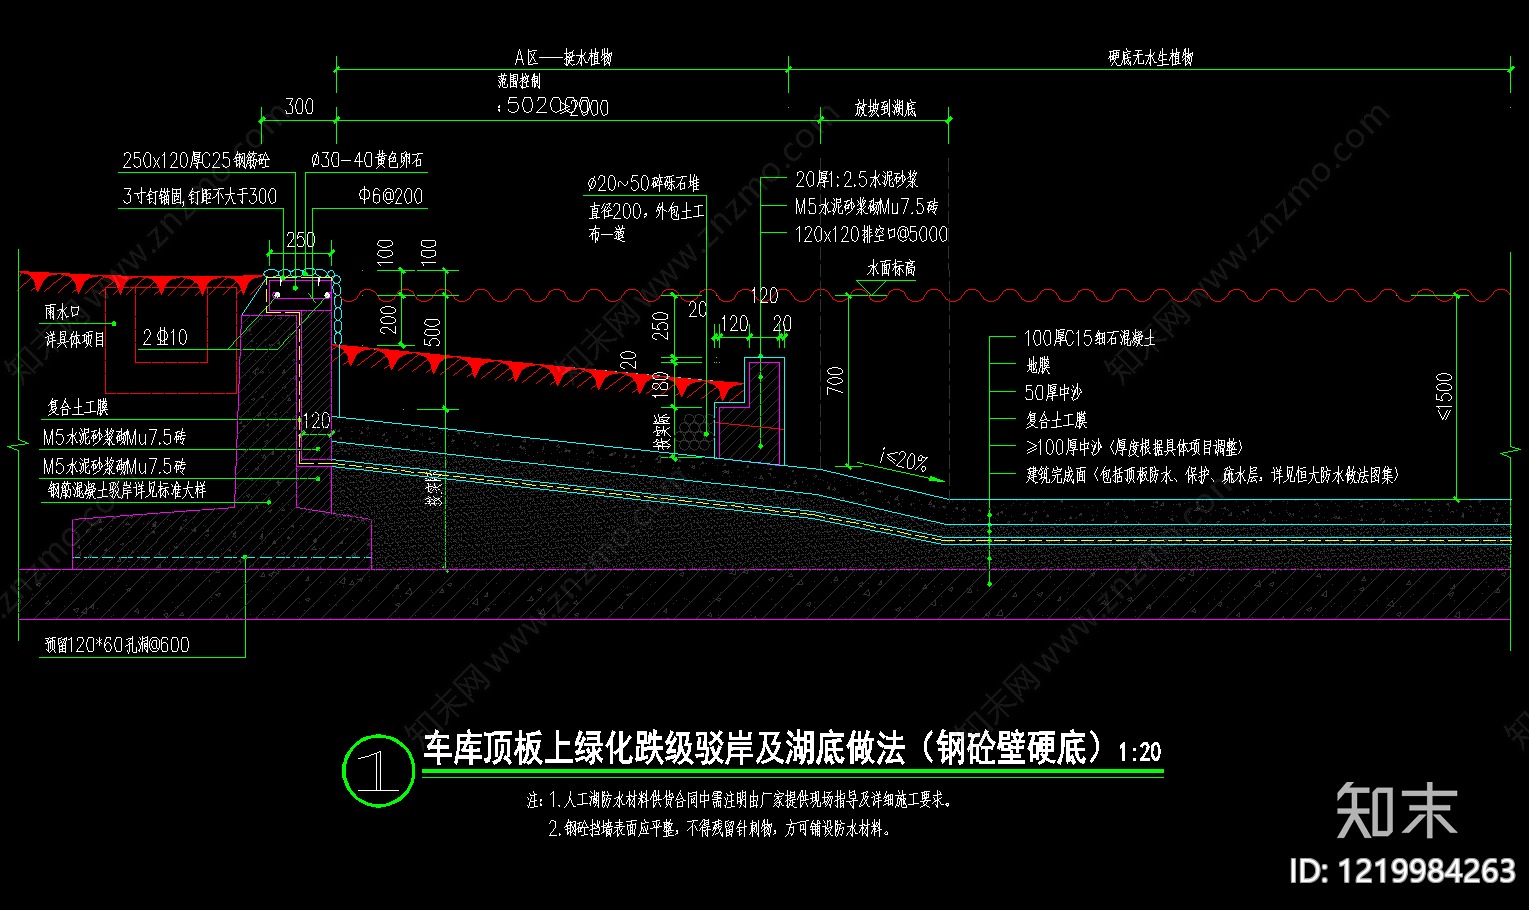This screenshot has width=1529, height=910.
Task: Click the circled number 1 detail marker
Action: click(378, 770)
